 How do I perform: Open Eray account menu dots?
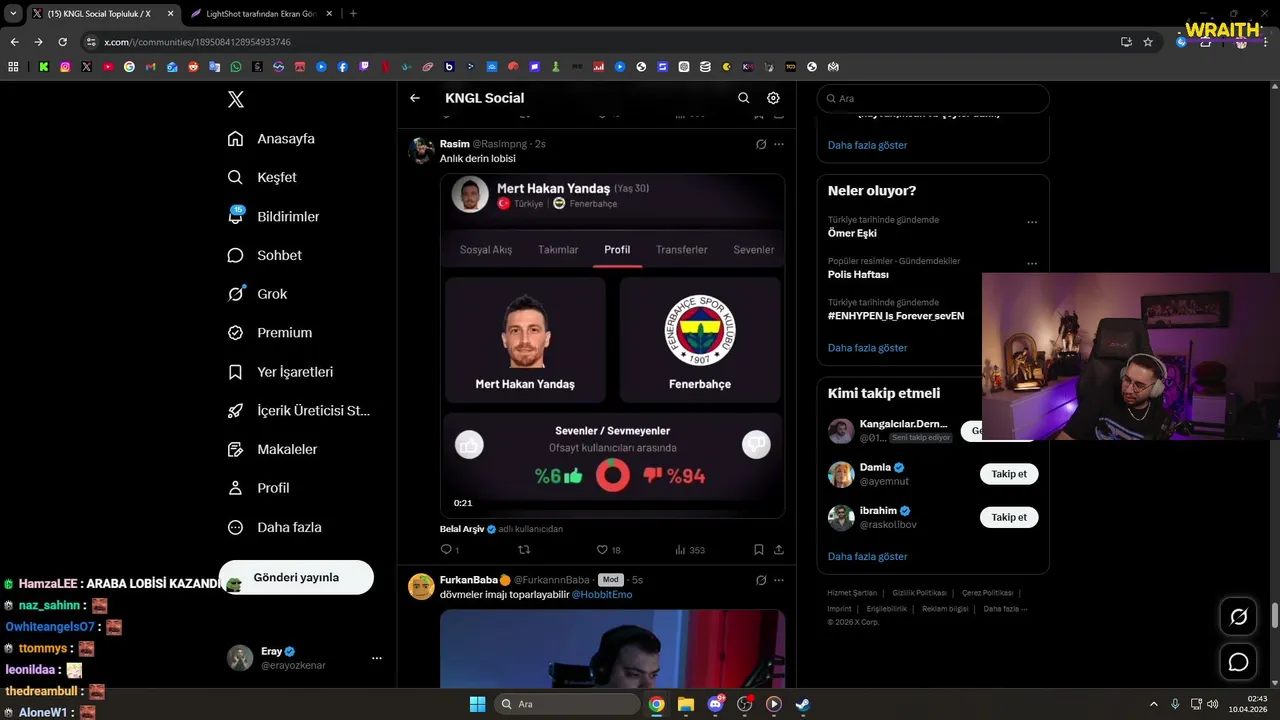pos(377,658)
